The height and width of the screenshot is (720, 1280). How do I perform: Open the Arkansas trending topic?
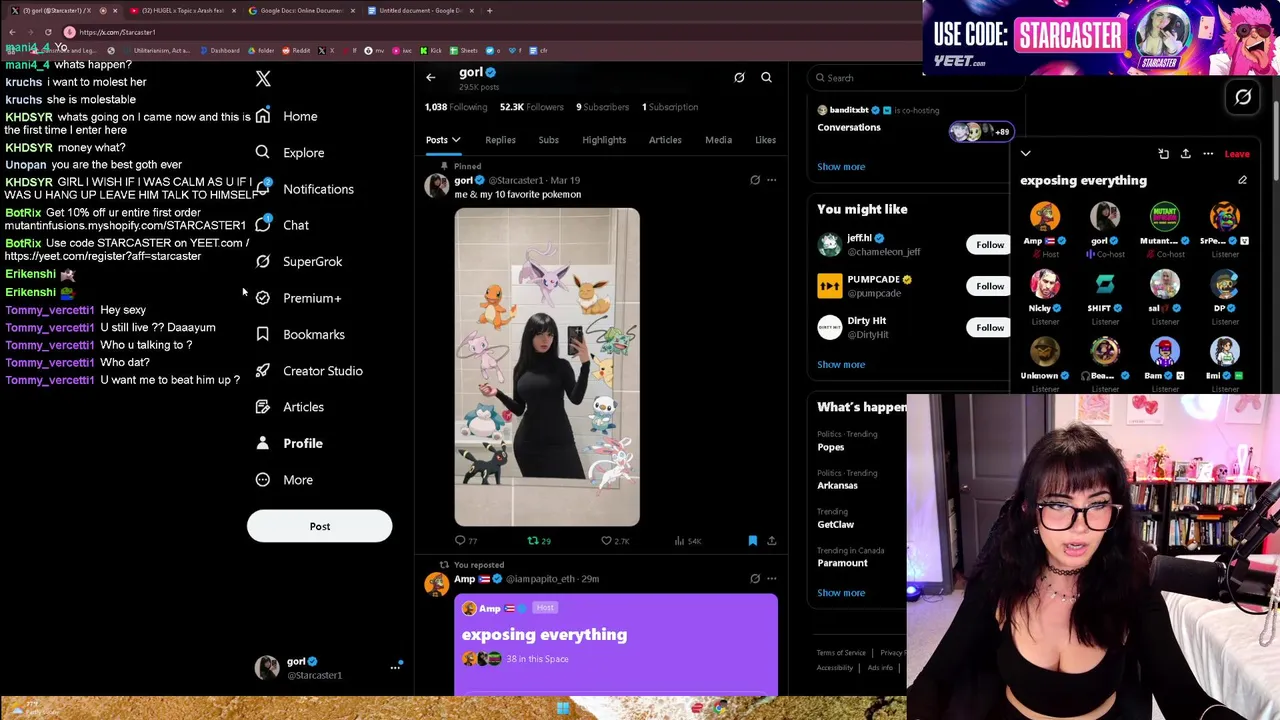coord(837,486)
